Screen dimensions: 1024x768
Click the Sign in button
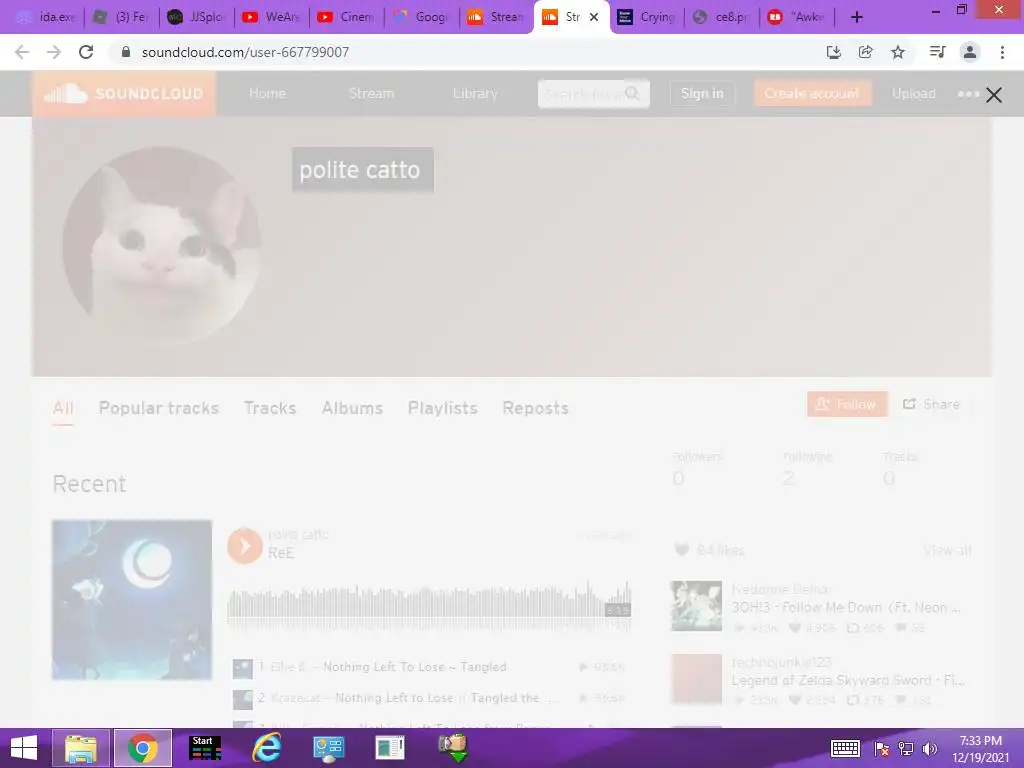[702, 93]
